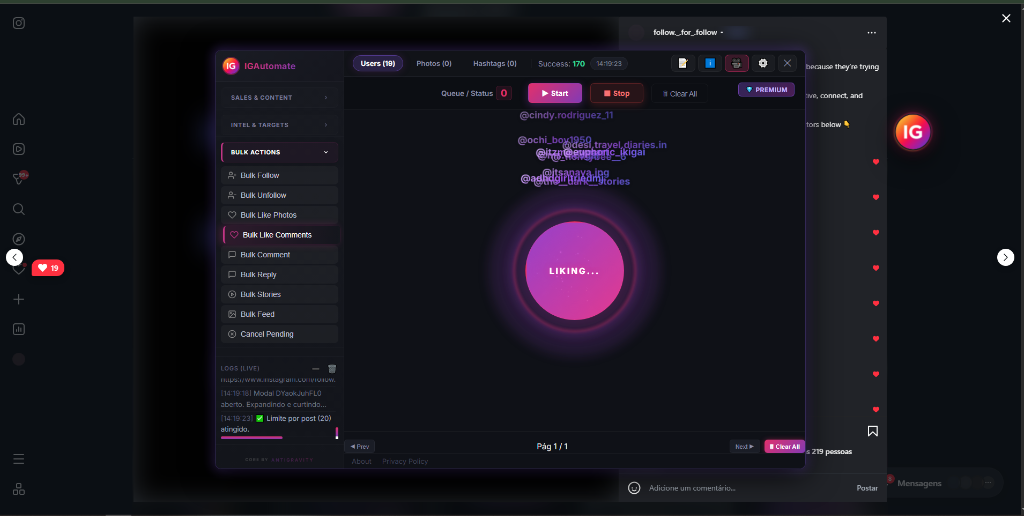Open Instagram search from sidebar

pyautogui.click(x=19, y=209)
